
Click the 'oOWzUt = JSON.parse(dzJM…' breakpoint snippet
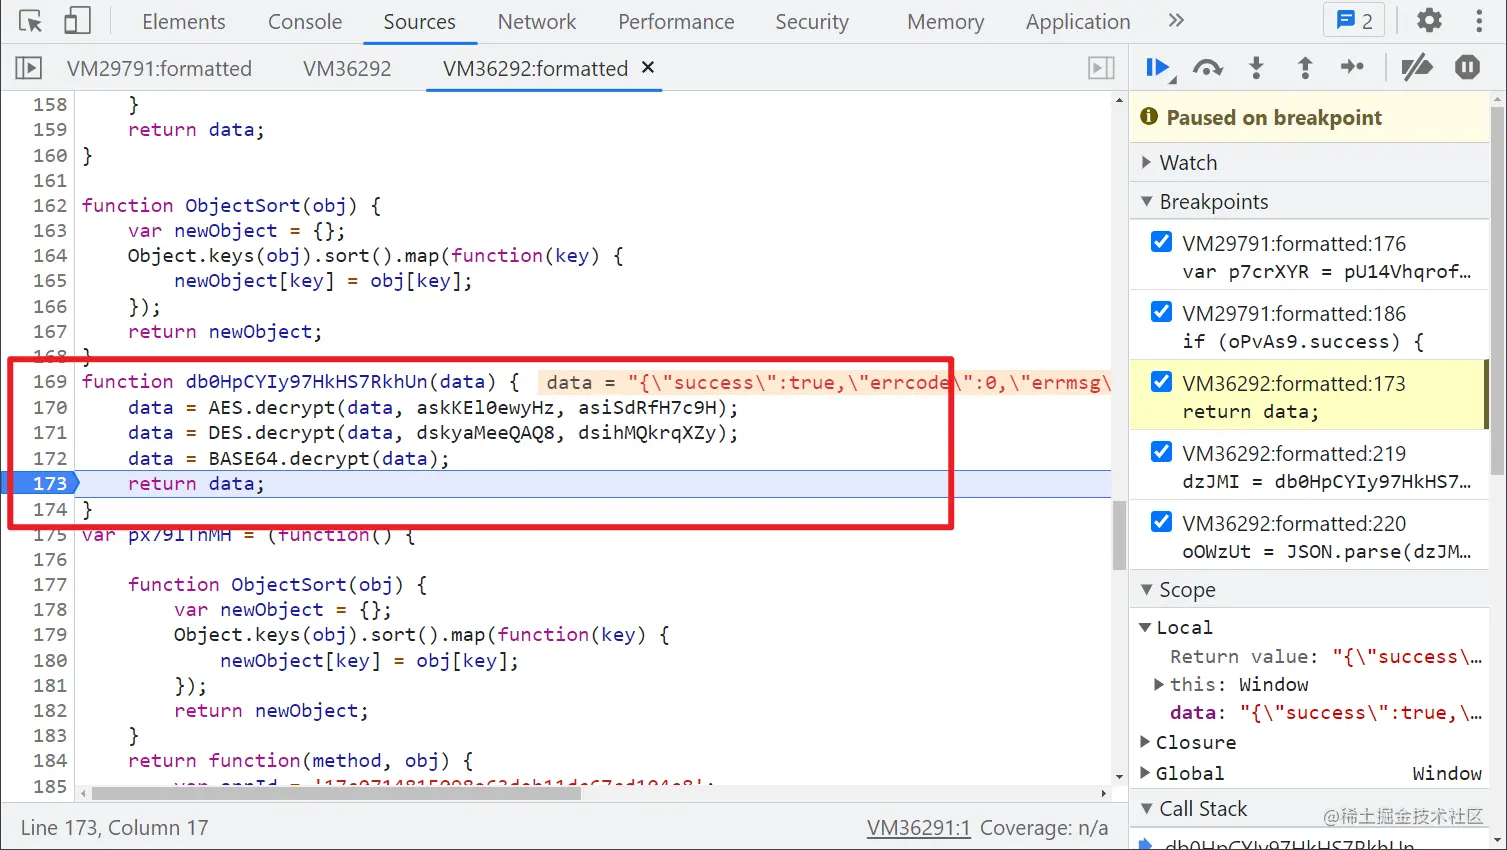[x=1326, y=551]
